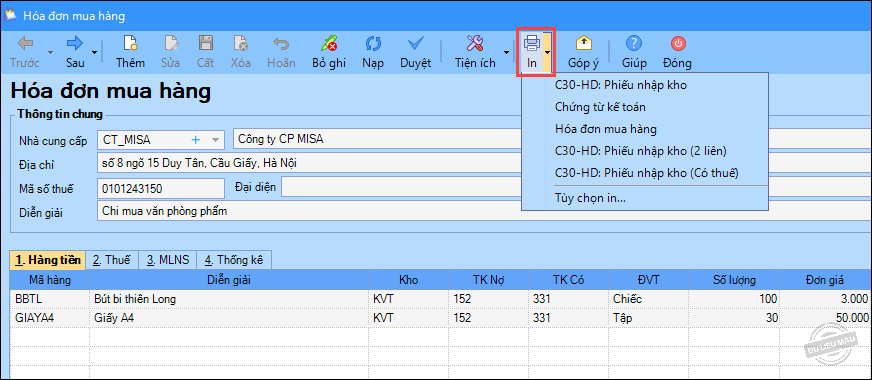
Task: Click the Đại diện input field
Action: click(402, 187)
